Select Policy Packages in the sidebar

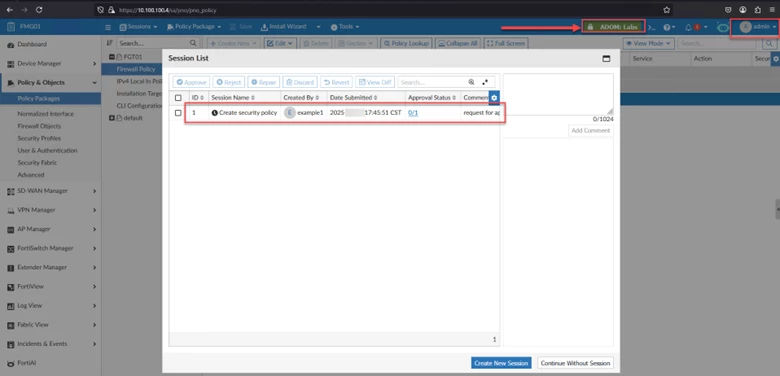[51, 98]
